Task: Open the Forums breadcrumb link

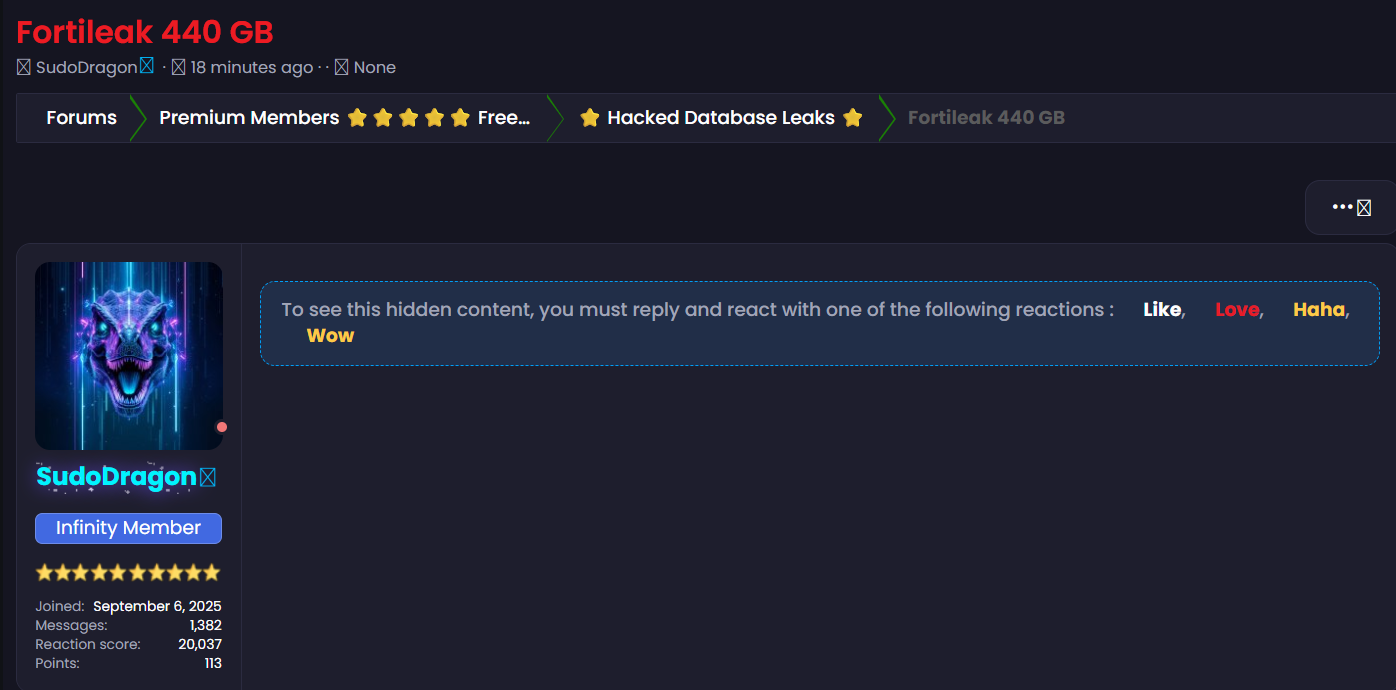Action: coord(81,118)
